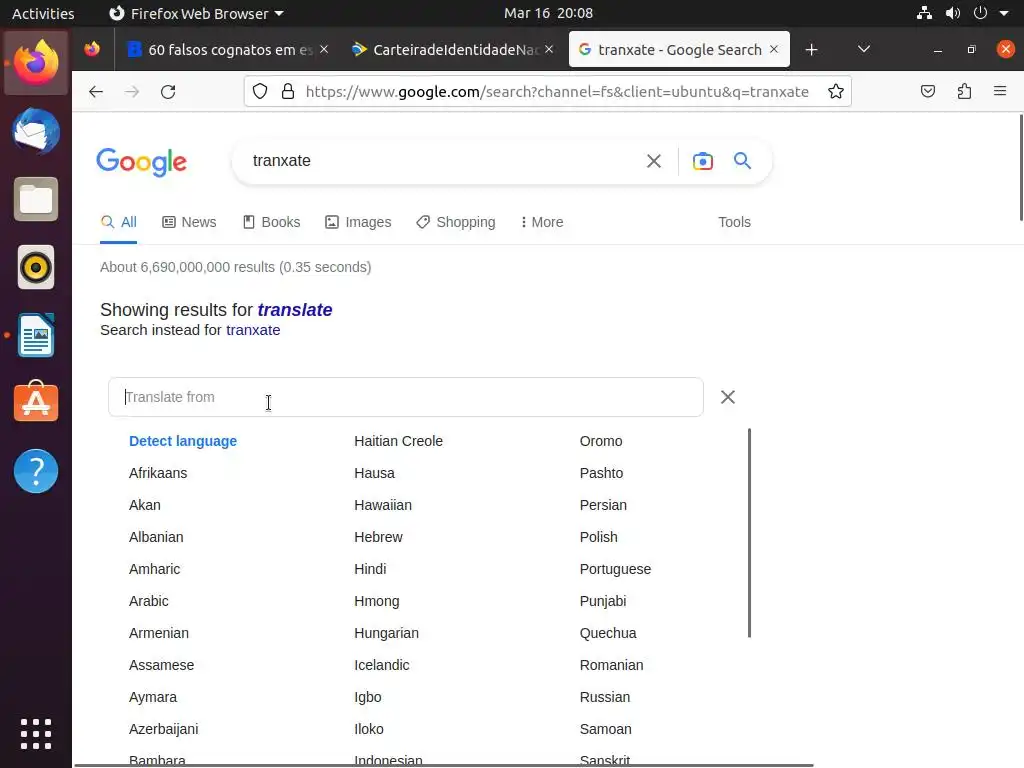1024x768 pixels.
Task: Select the Books search filter
Action: click(272, 222)
